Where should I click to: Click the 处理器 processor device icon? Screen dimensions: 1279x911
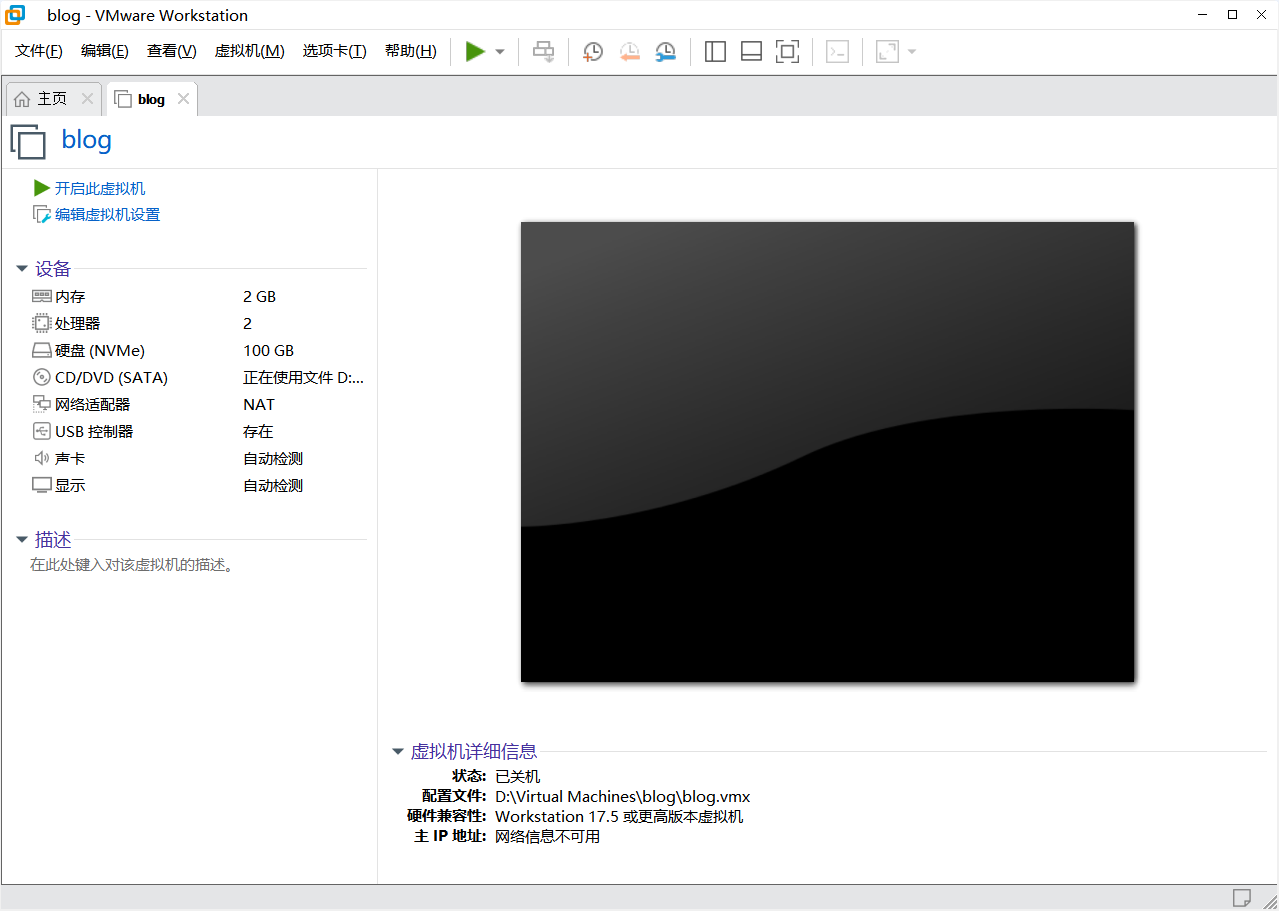pyautogui.click(x=41, y=323)
